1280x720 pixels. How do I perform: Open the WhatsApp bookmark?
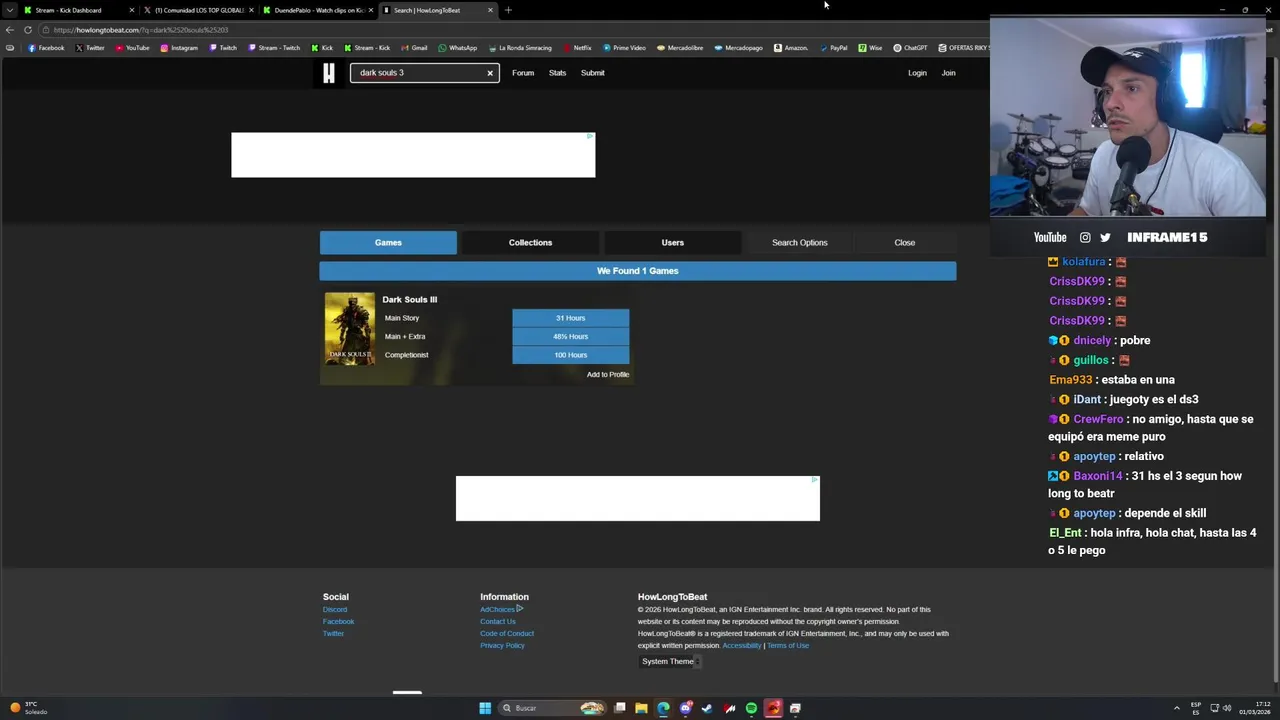(458, 48)
